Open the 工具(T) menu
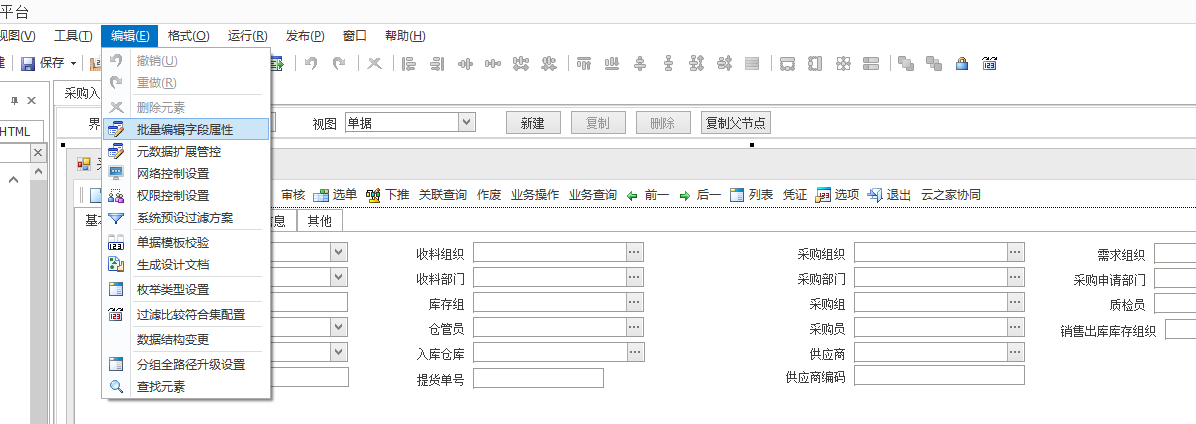1196x424 pixels. point(73,36)
